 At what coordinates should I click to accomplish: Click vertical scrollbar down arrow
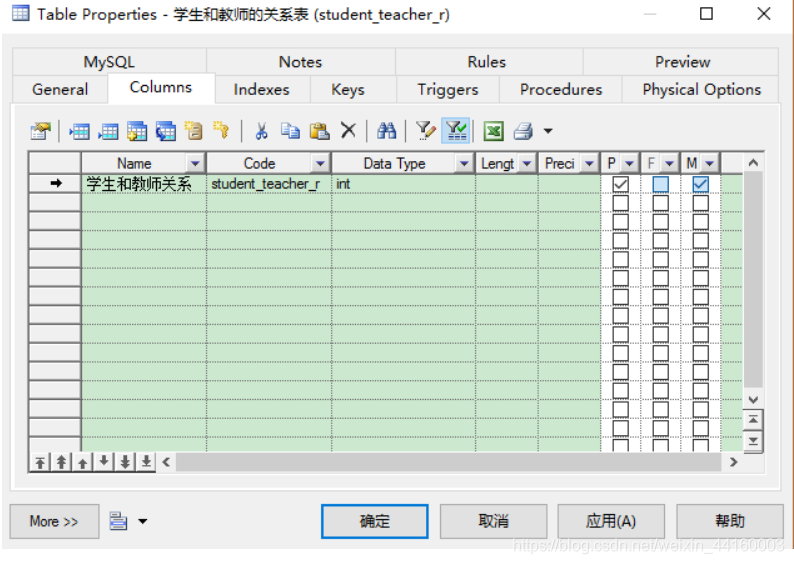tap(753, 399)
